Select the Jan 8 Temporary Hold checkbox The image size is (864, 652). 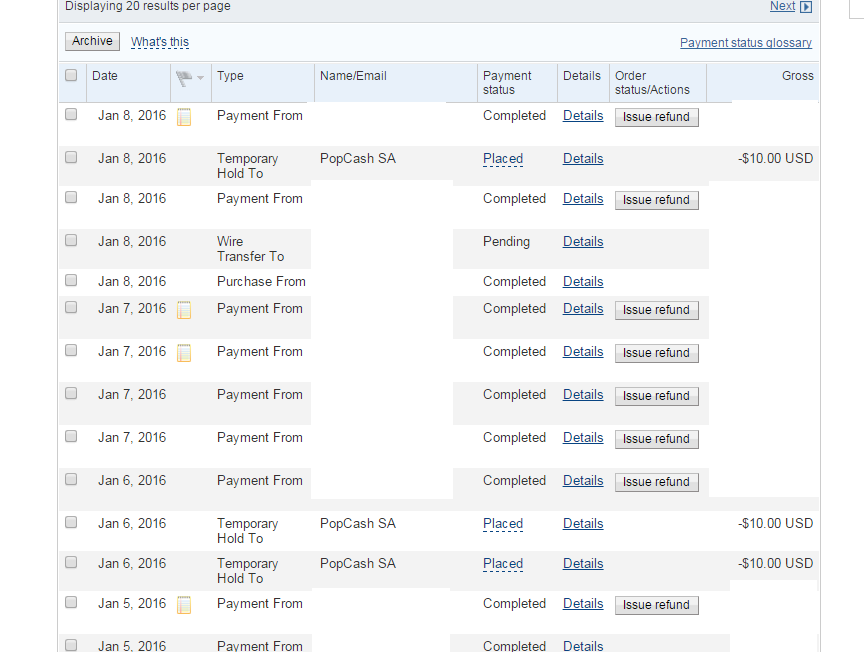coord(71,158)
